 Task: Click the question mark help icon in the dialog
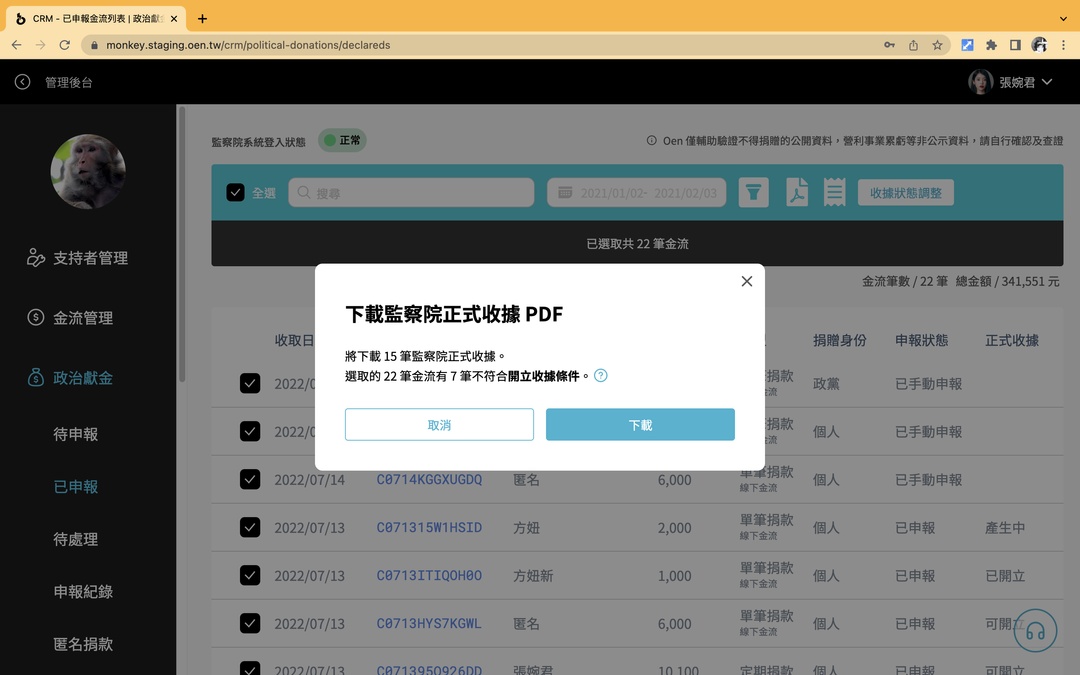coord(599,376)
